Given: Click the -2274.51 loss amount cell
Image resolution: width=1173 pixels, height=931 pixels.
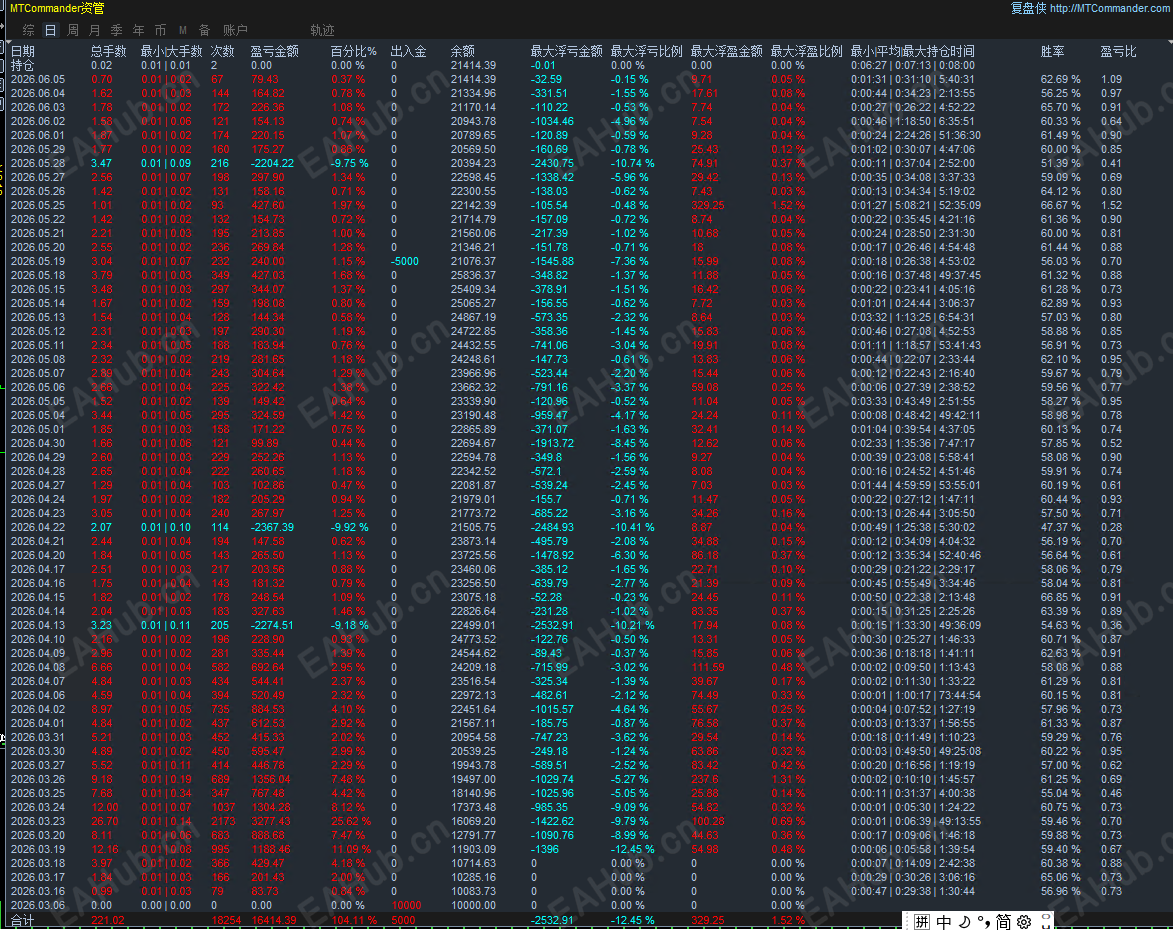Looking at the screenshot, I should point(272,625).
